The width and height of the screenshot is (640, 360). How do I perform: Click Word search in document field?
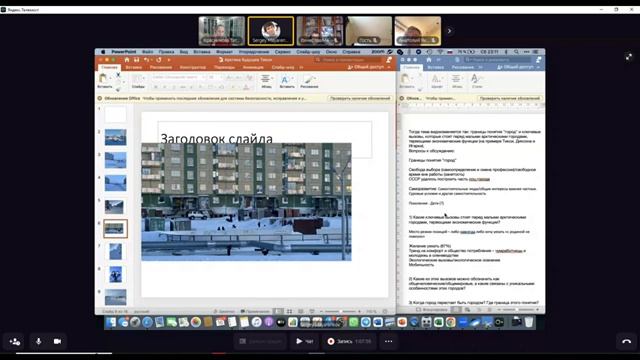pyautogui.click(x=498, y=60)
